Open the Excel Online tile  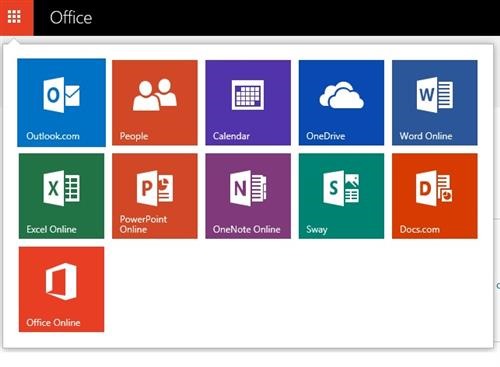tap(62, 196)
